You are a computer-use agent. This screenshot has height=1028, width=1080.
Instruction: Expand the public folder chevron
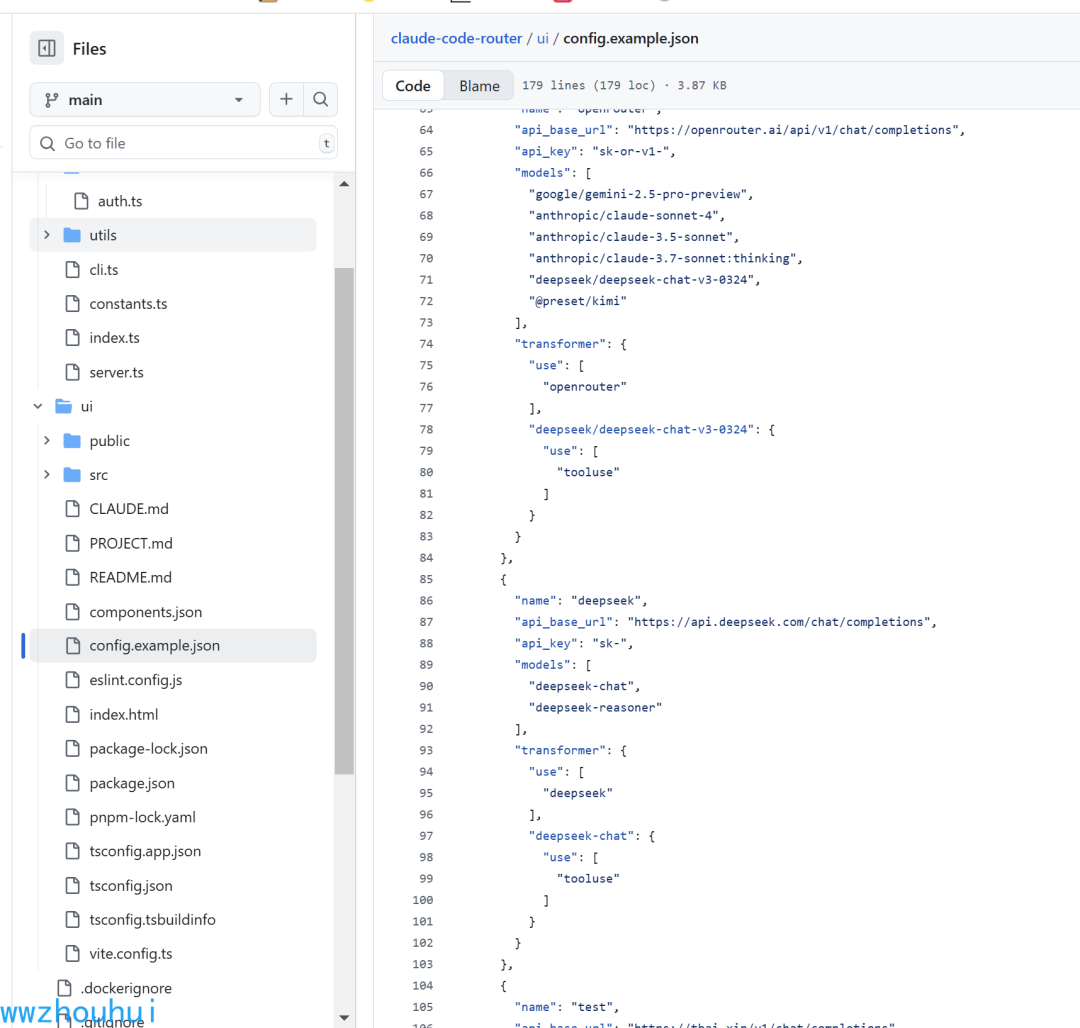click(47, 440)
